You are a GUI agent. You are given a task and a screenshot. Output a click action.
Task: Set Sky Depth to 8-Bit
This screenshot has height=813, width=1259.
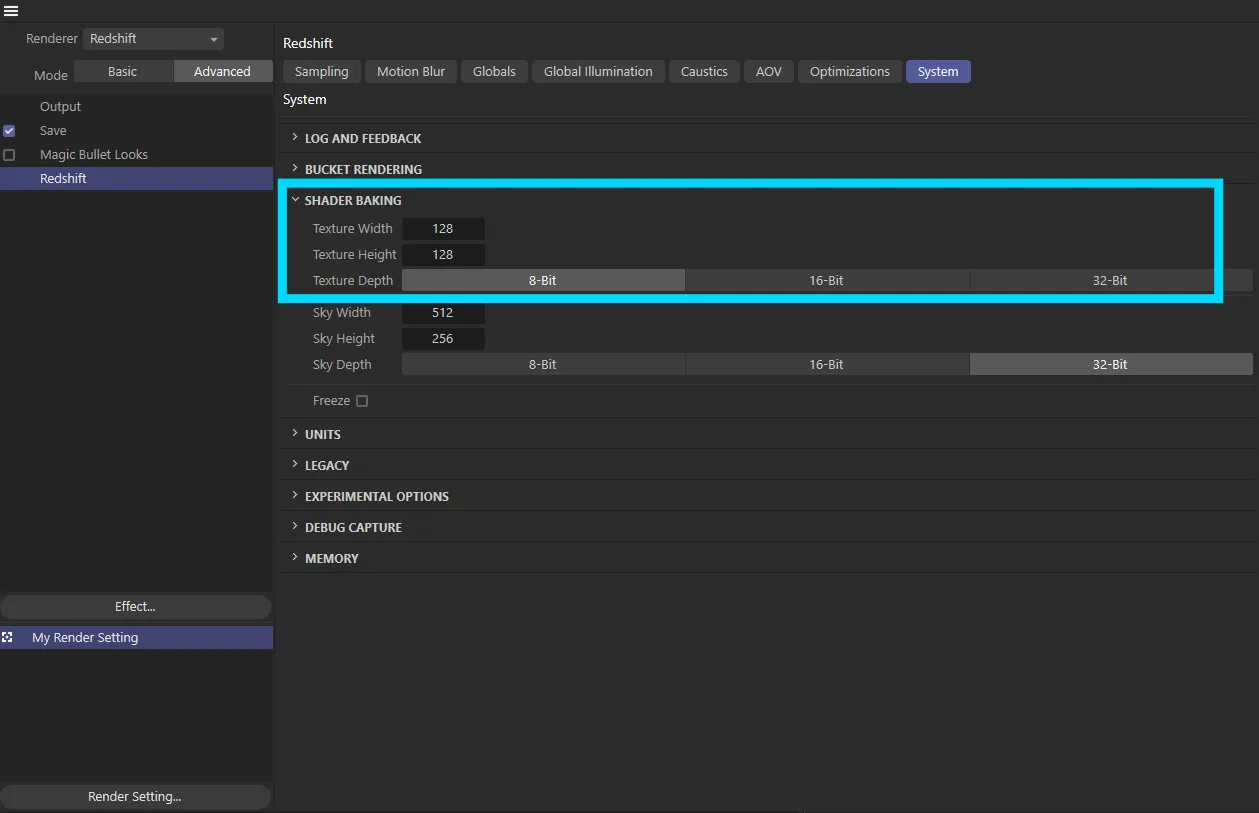(x=543, y=365)
